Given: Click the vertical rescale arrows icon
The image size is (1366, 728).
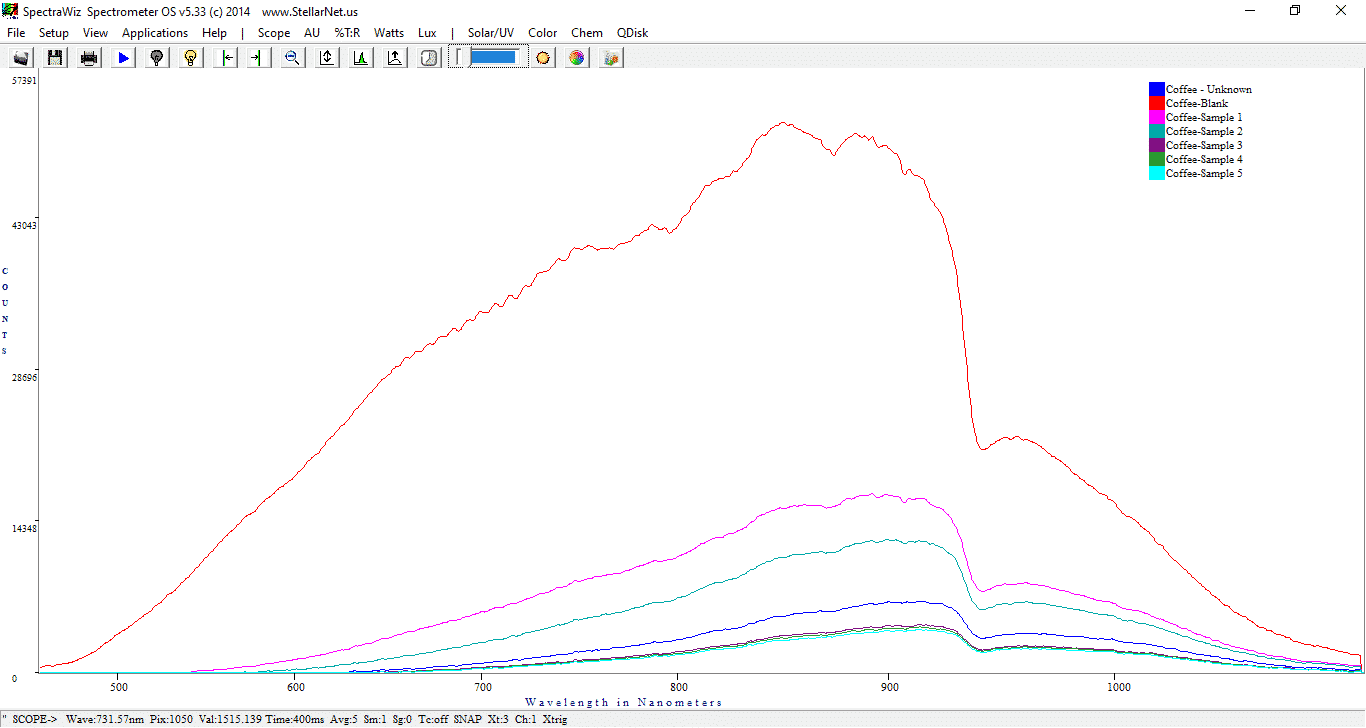Looking at the screenshot, I should tap(327, 58).
